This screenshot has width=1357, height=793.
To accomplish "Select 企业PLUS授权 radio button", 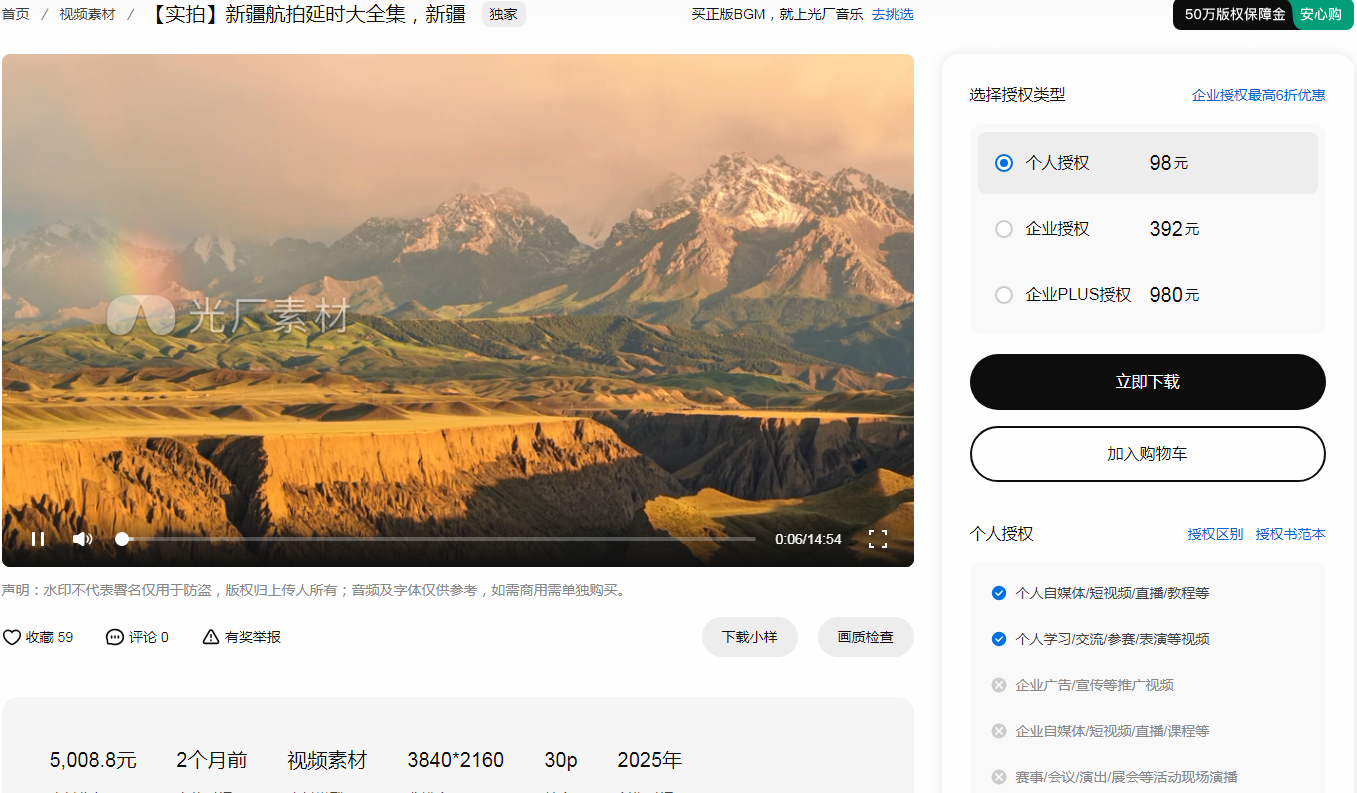I will coord(1004,295).
